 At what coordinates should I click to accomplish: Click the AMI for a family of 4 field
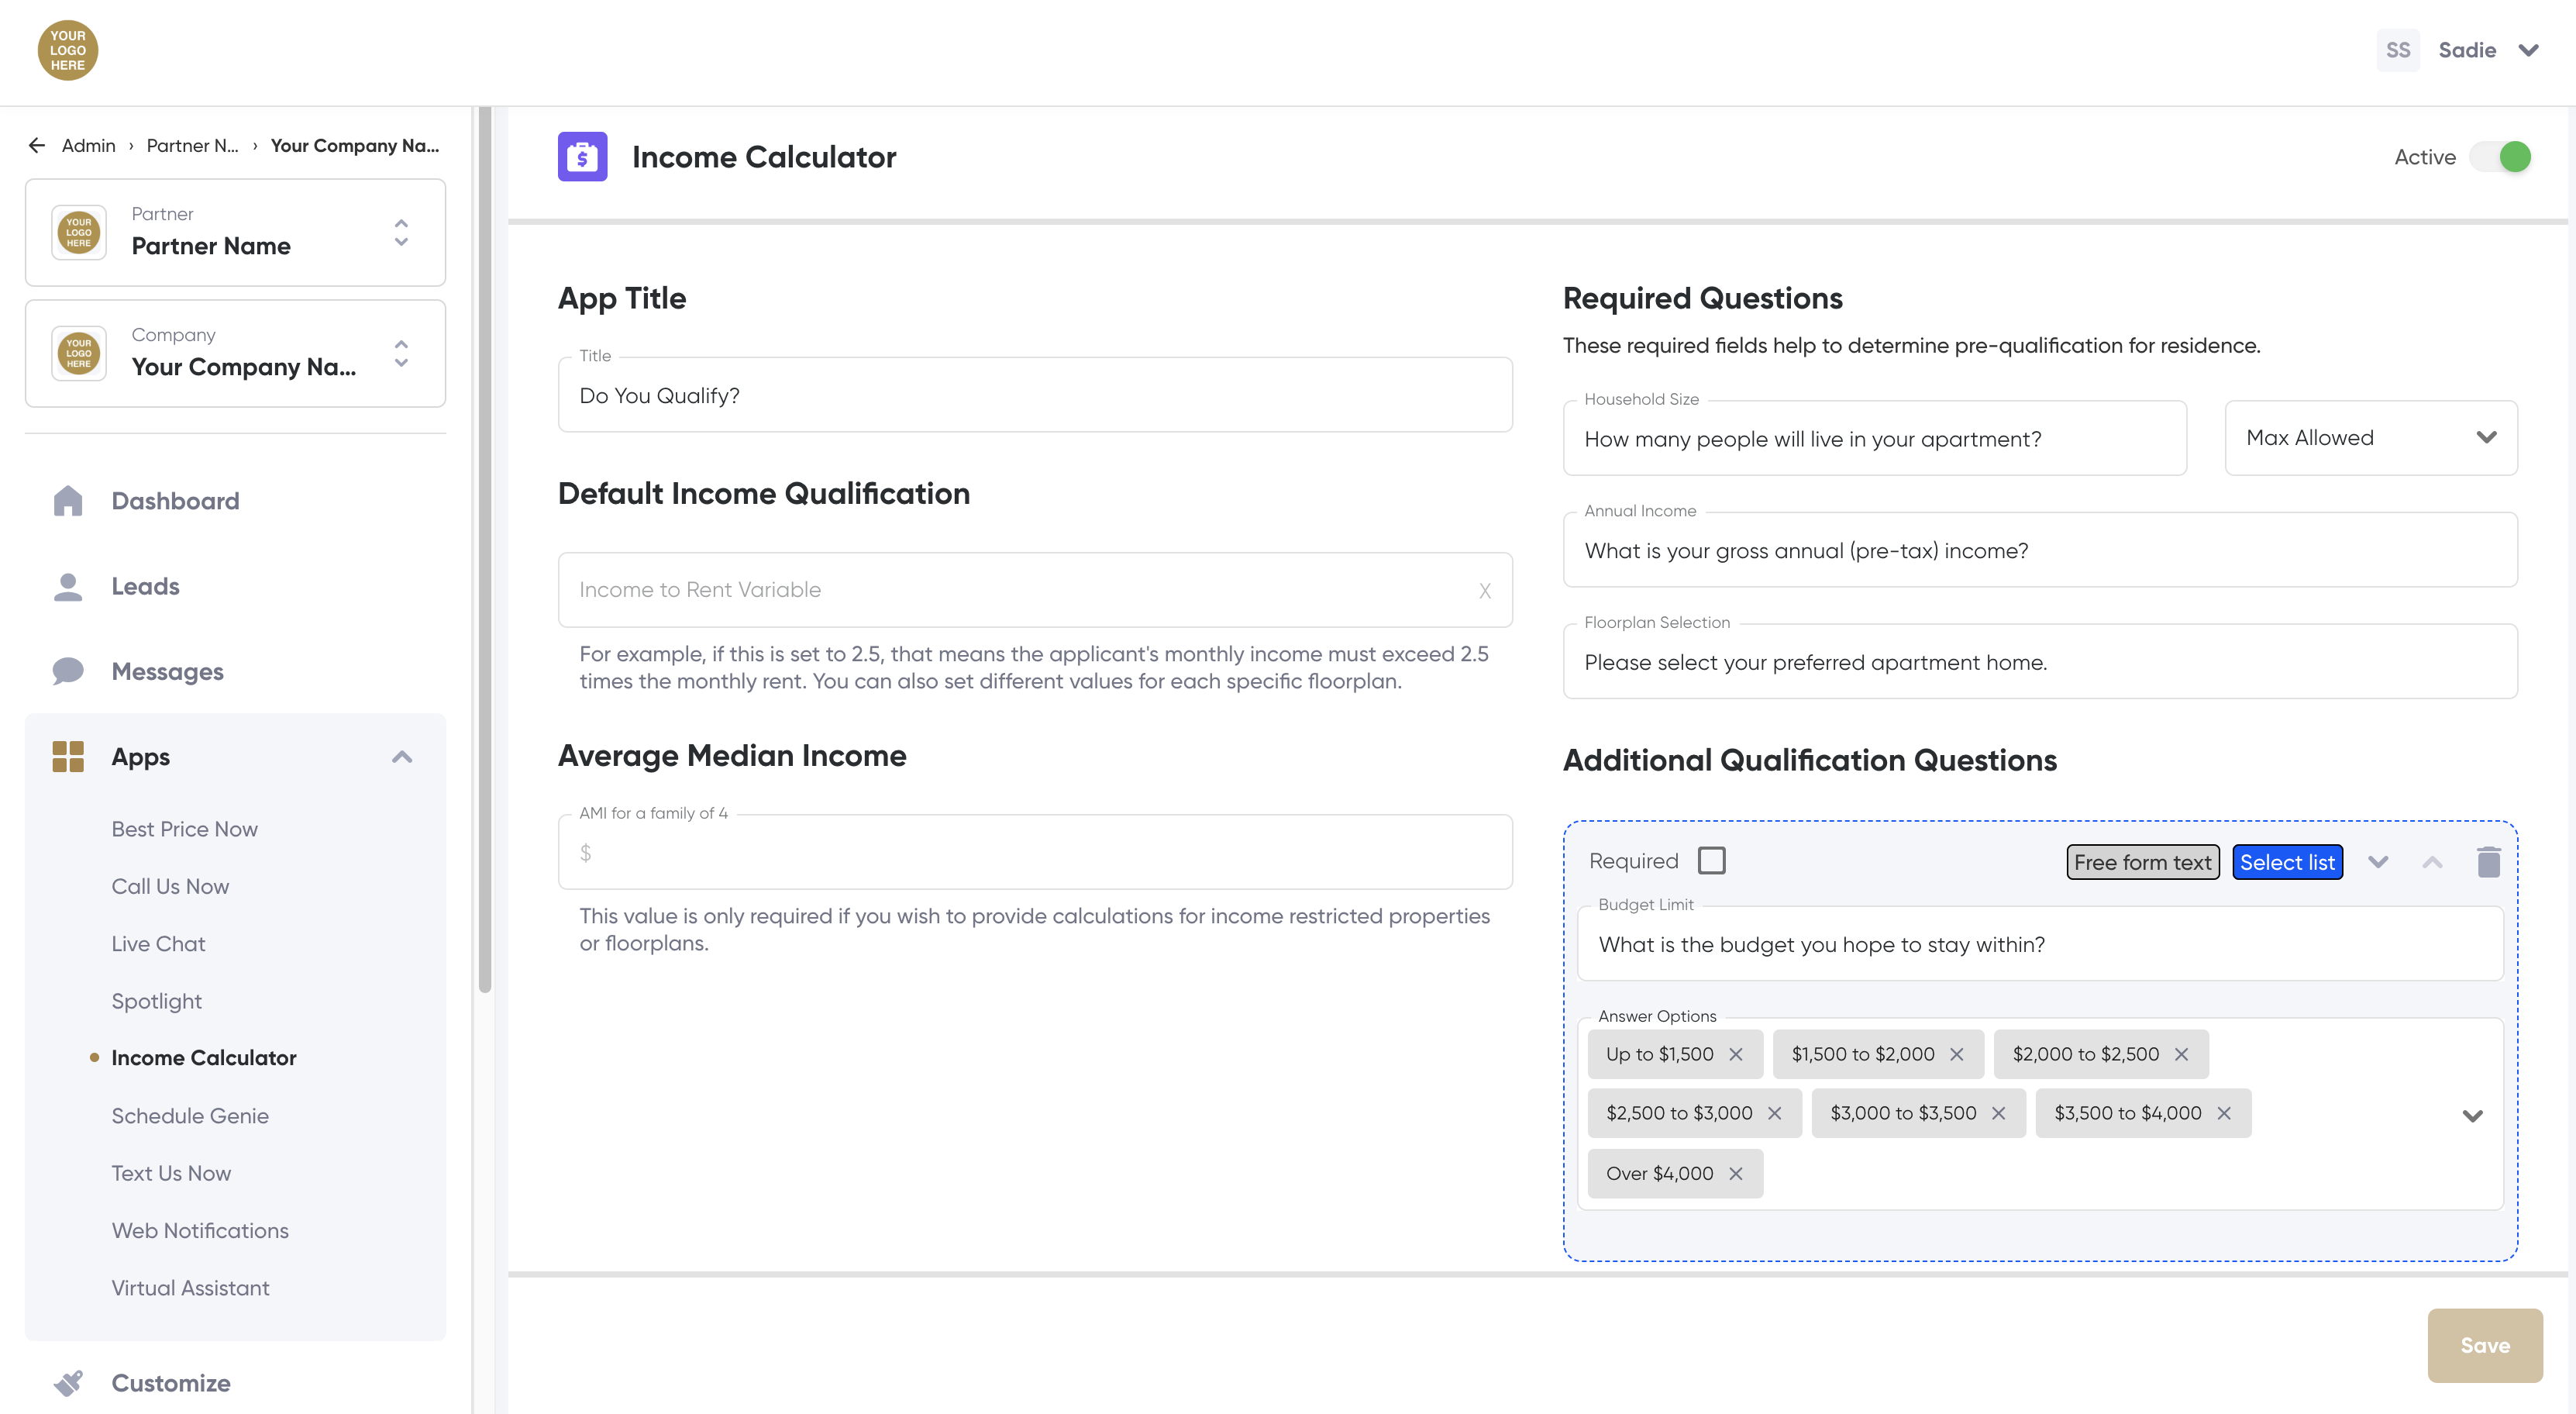tap(1035, 852)
